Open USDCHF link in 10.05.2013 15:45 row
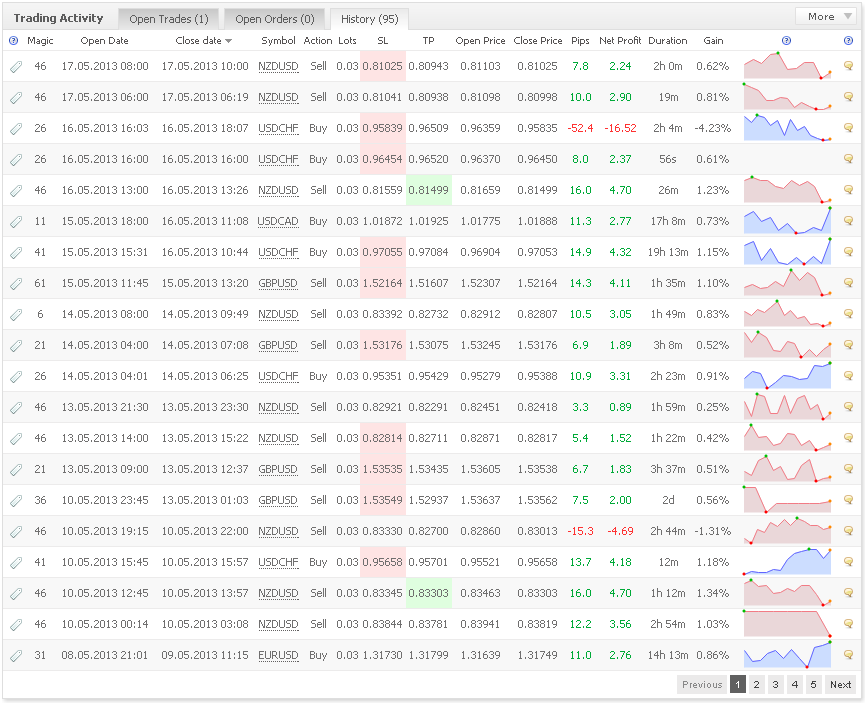 (x=278, y=562)
